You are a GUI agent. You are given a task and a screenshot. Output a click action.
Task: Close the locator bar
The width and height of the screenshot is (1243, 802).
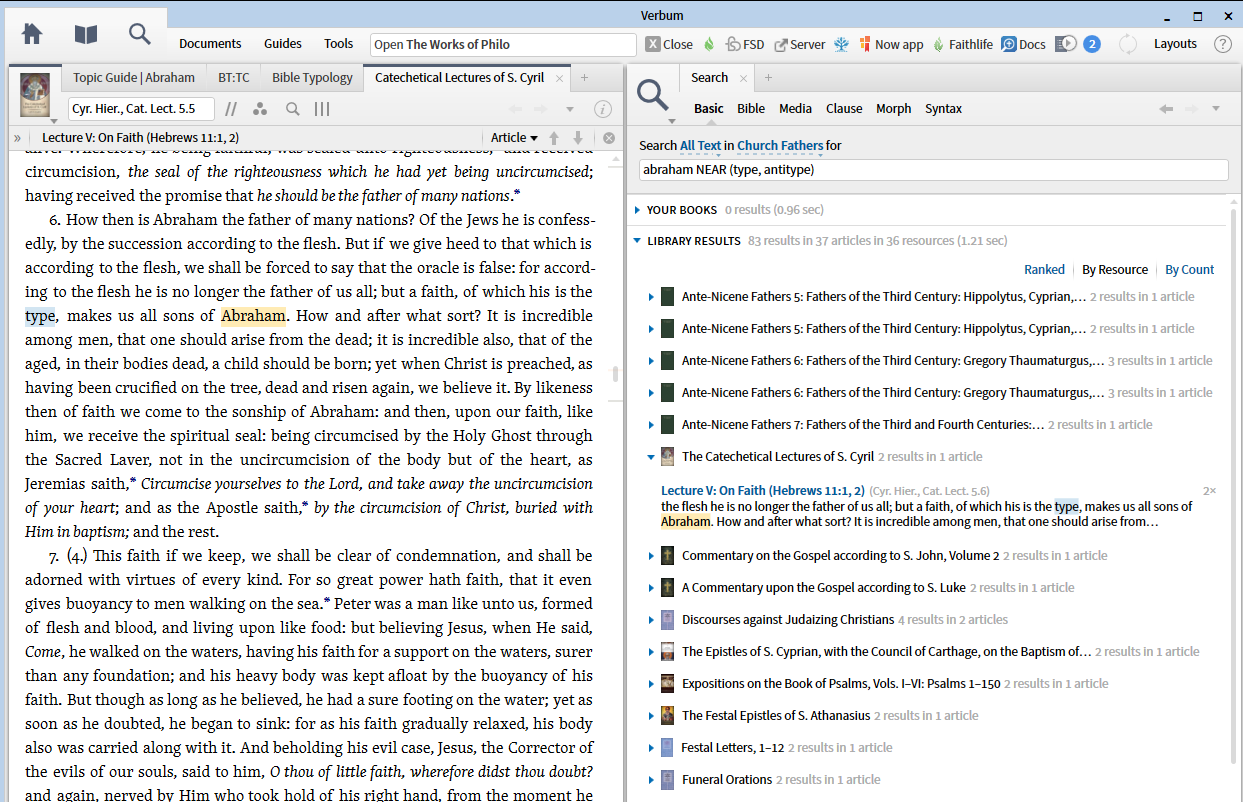(x=609, y=138)
